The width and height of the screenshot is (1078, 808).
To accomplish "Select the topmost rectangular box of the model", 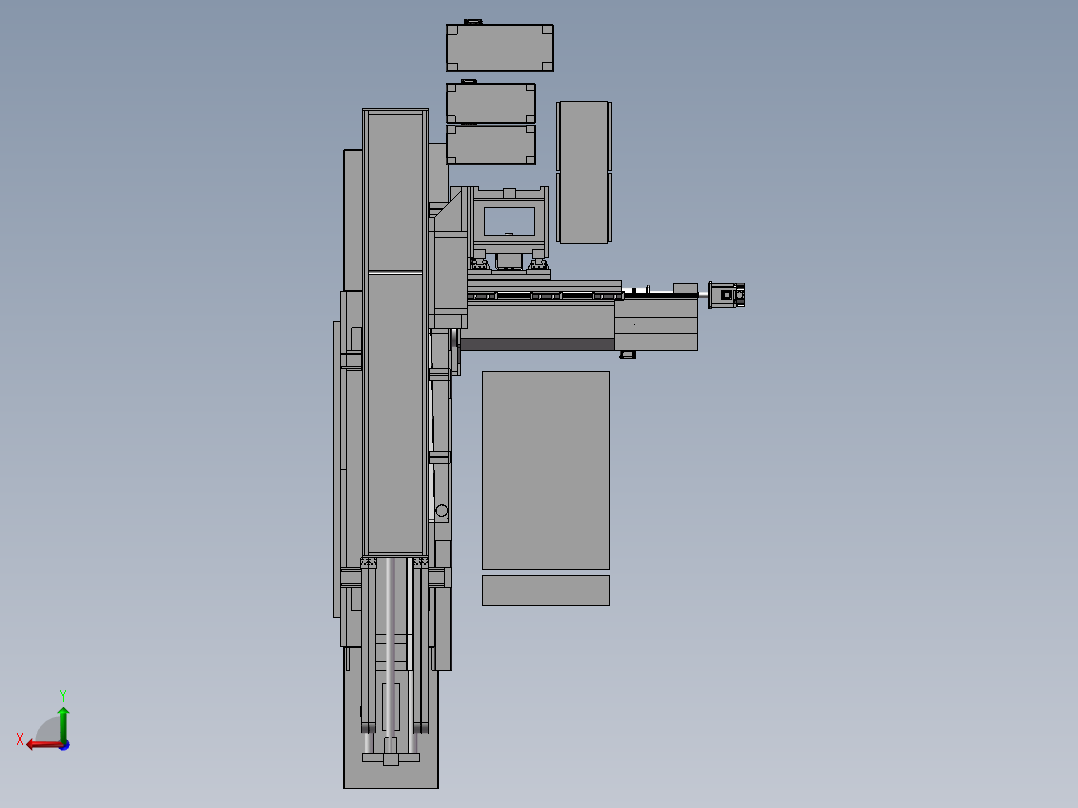I will [x=500, y=48].
